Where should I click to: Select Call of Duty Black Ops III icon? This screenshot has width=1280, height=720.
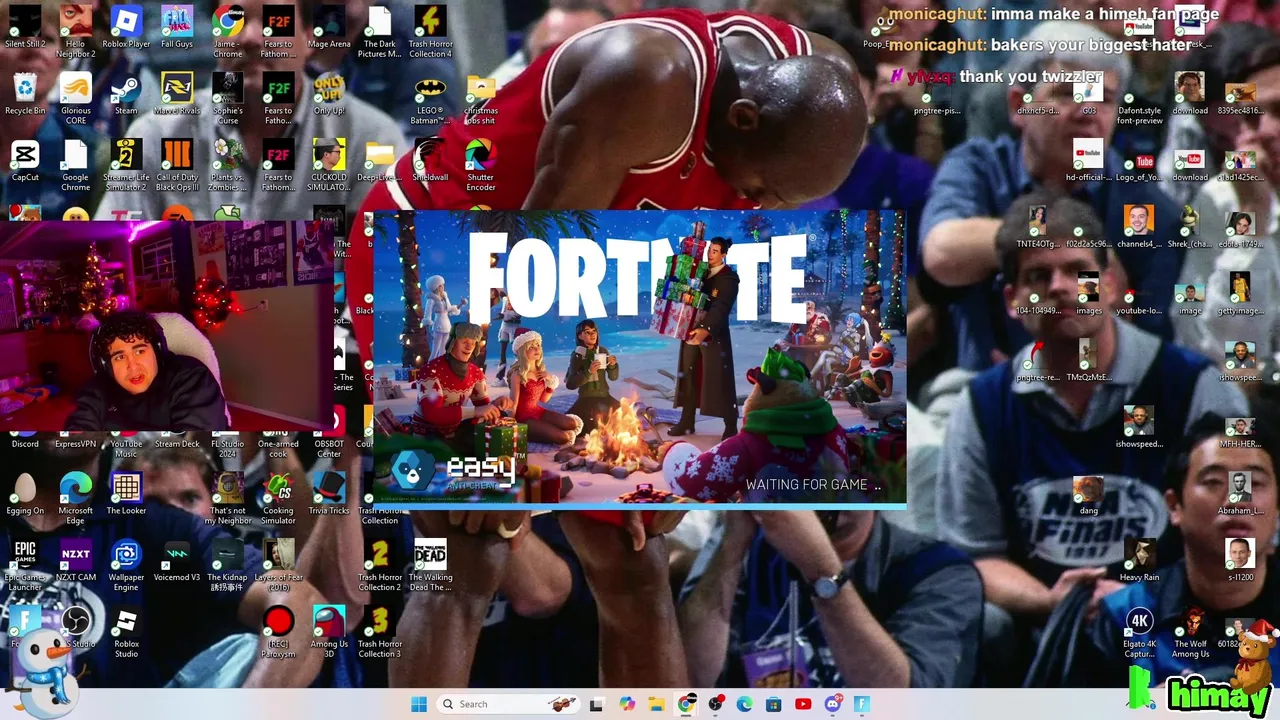click(x=177, y=165)
